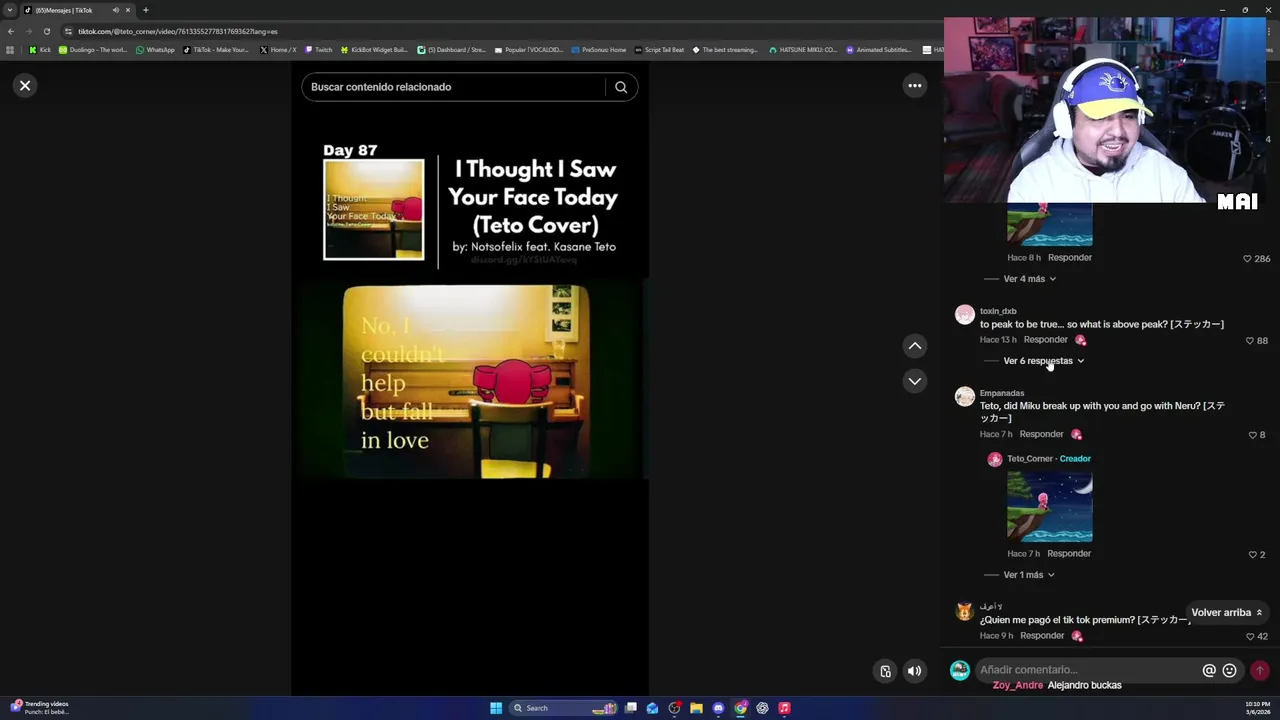Click Responder on the Hace 8 h reply

tap(1069, 257)
